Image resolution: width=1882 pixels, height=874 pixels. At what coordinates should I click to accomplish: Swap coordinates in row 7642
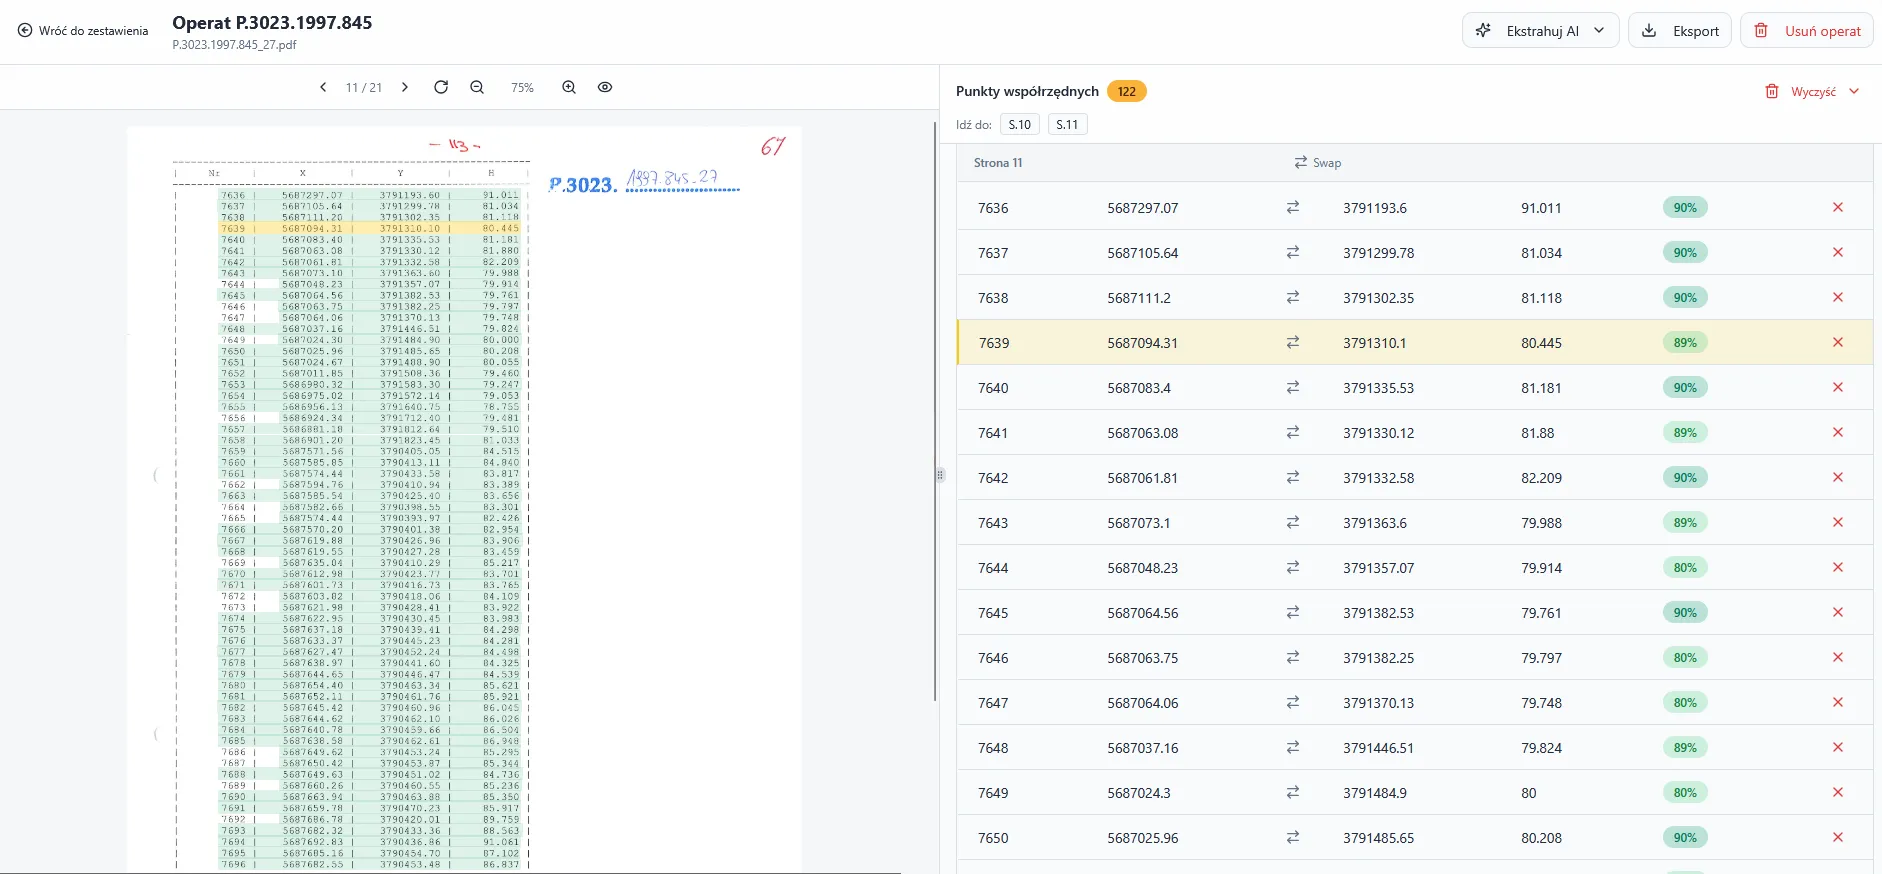(x=1293, y=477)
